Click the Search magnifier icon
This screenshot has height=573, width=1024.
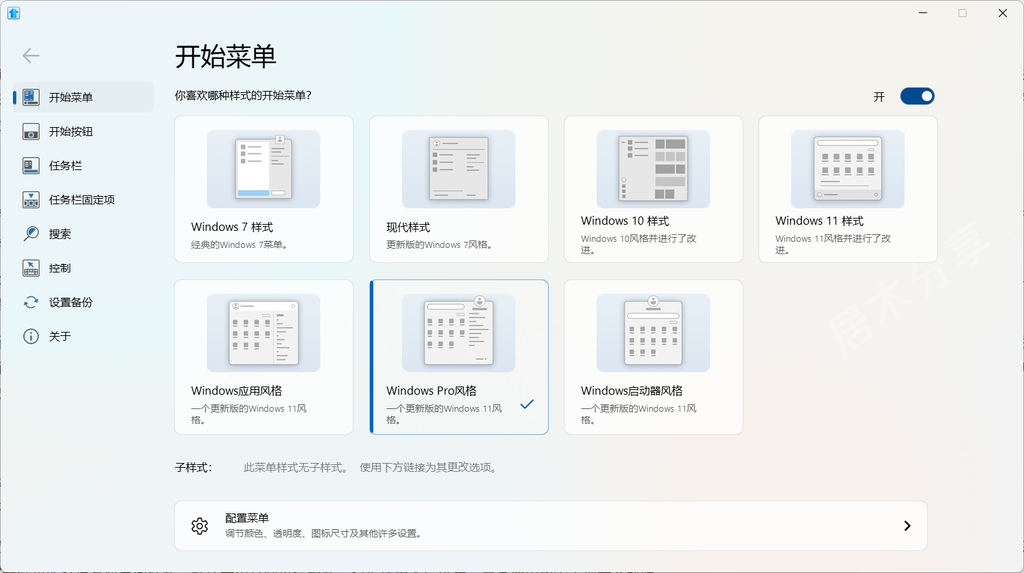[31, 233]
